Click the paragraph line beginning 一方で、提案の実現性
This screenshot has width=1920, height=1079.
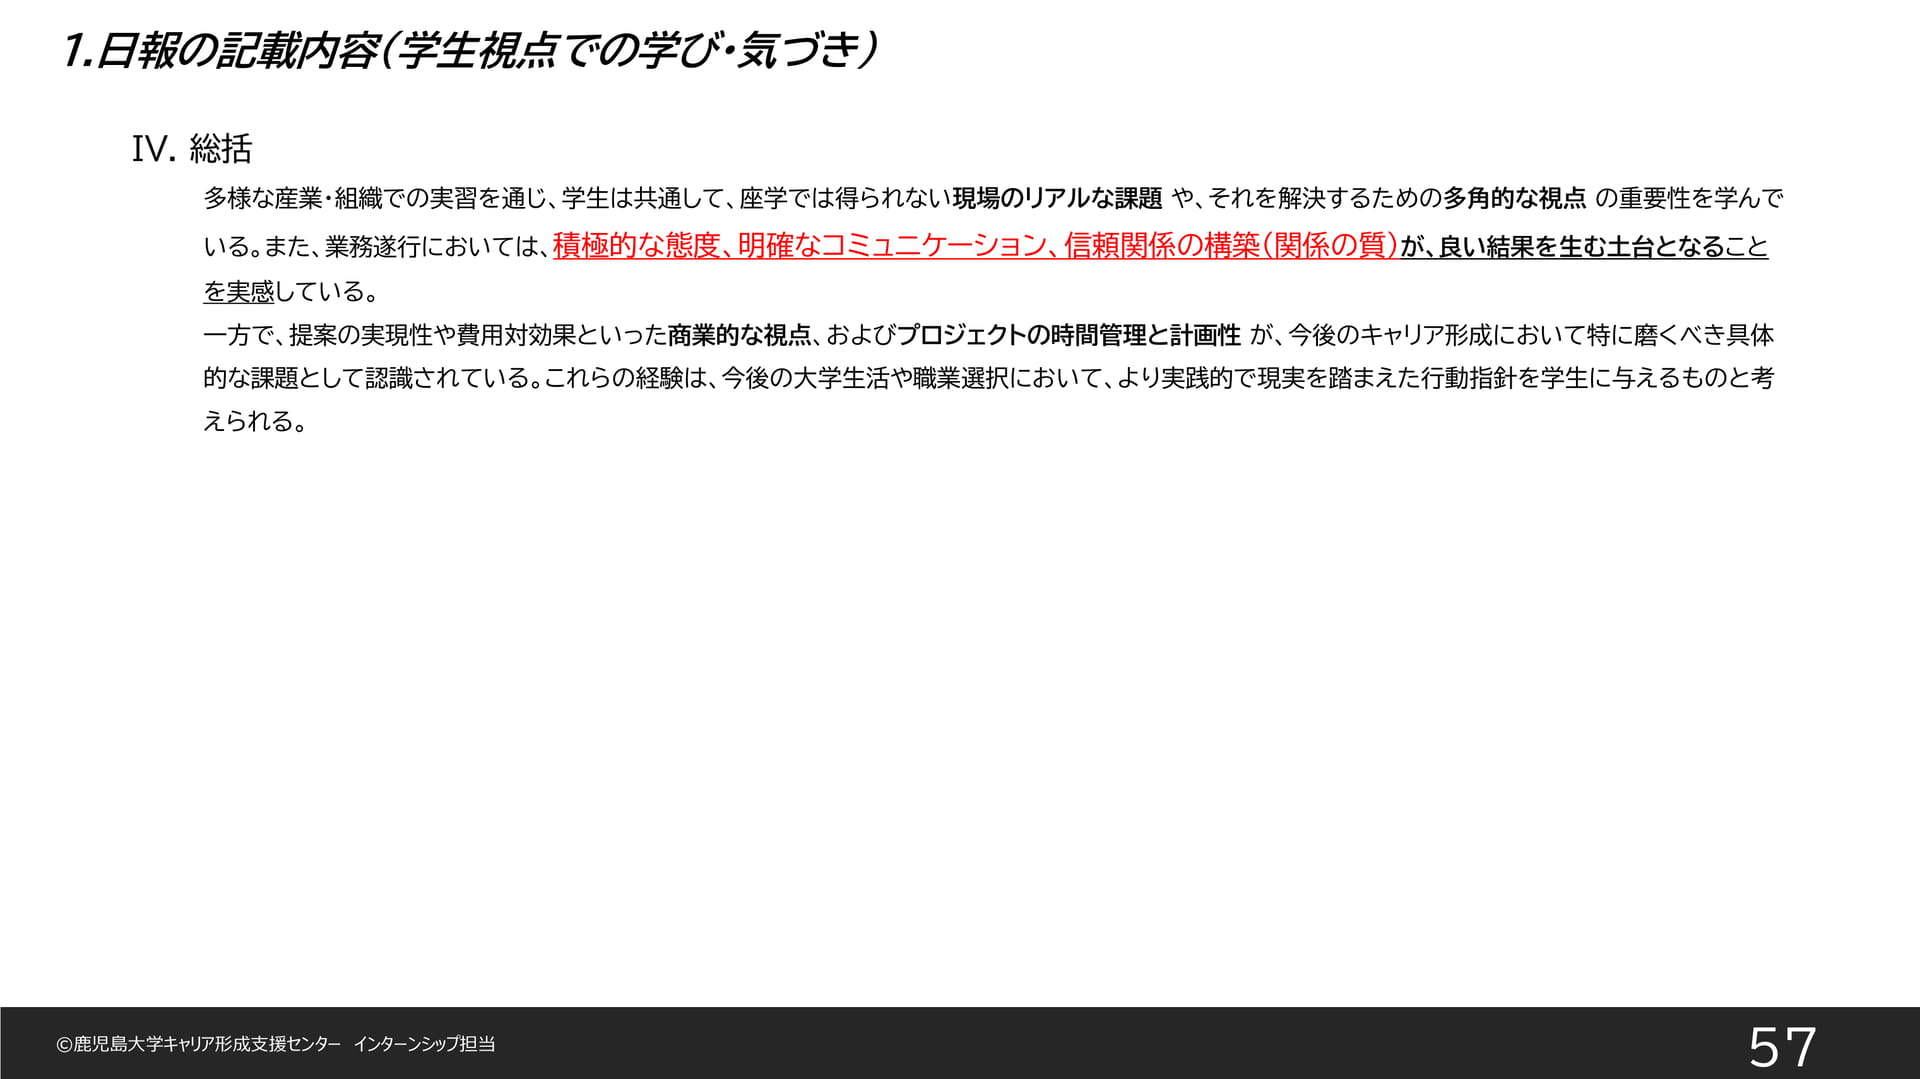click(x=989, y=335)
